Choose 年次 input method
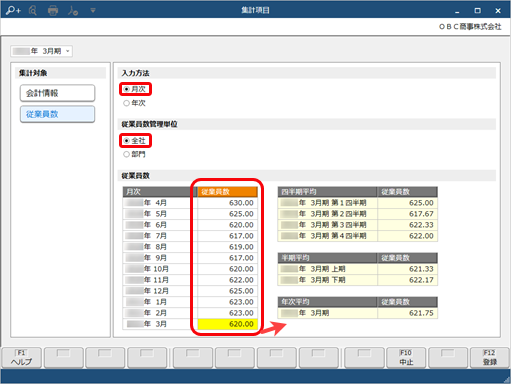This screenshot has width=511, height=384. [135, 103]
